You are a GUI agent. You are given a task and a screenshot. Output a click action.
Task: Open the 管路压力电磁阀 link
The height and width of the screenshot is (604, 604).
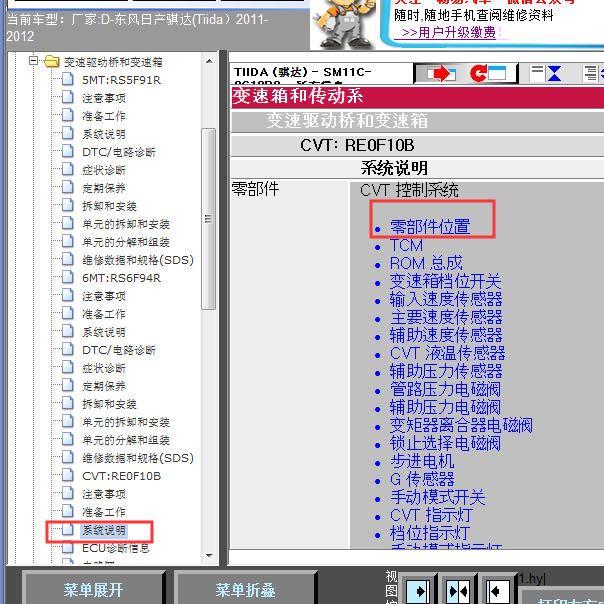click(445, 389)
